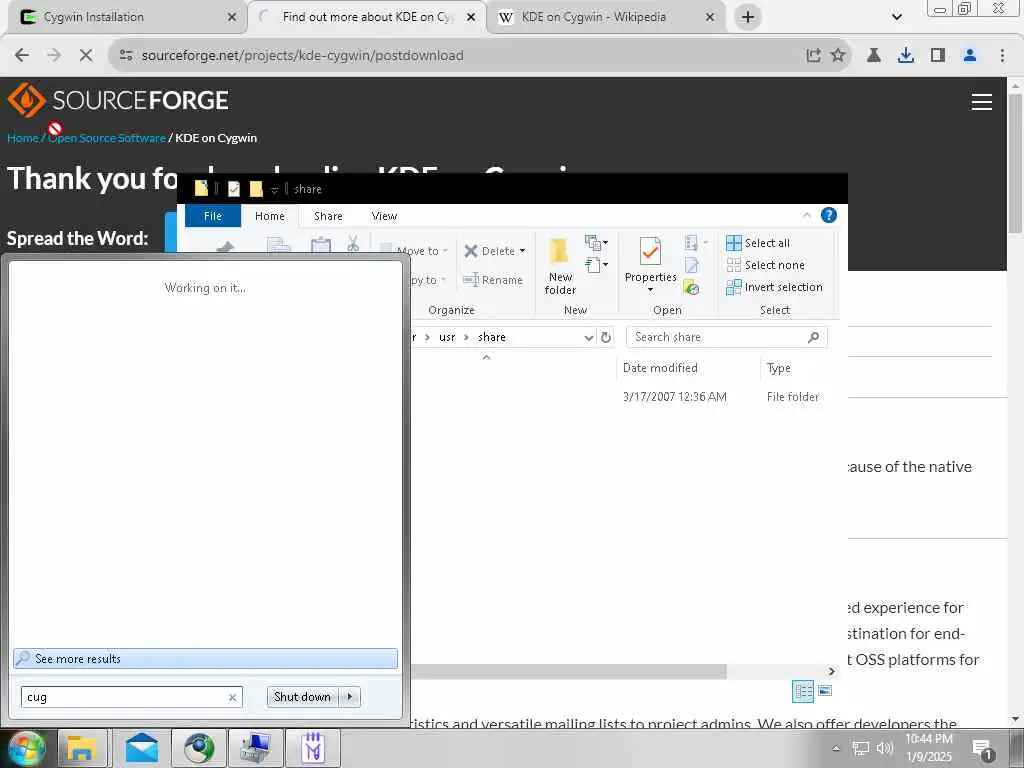The height and width of the screenshot is (768, 1024).
Task: Switch to Details view in Explorer
Action: tap(803, 691)
